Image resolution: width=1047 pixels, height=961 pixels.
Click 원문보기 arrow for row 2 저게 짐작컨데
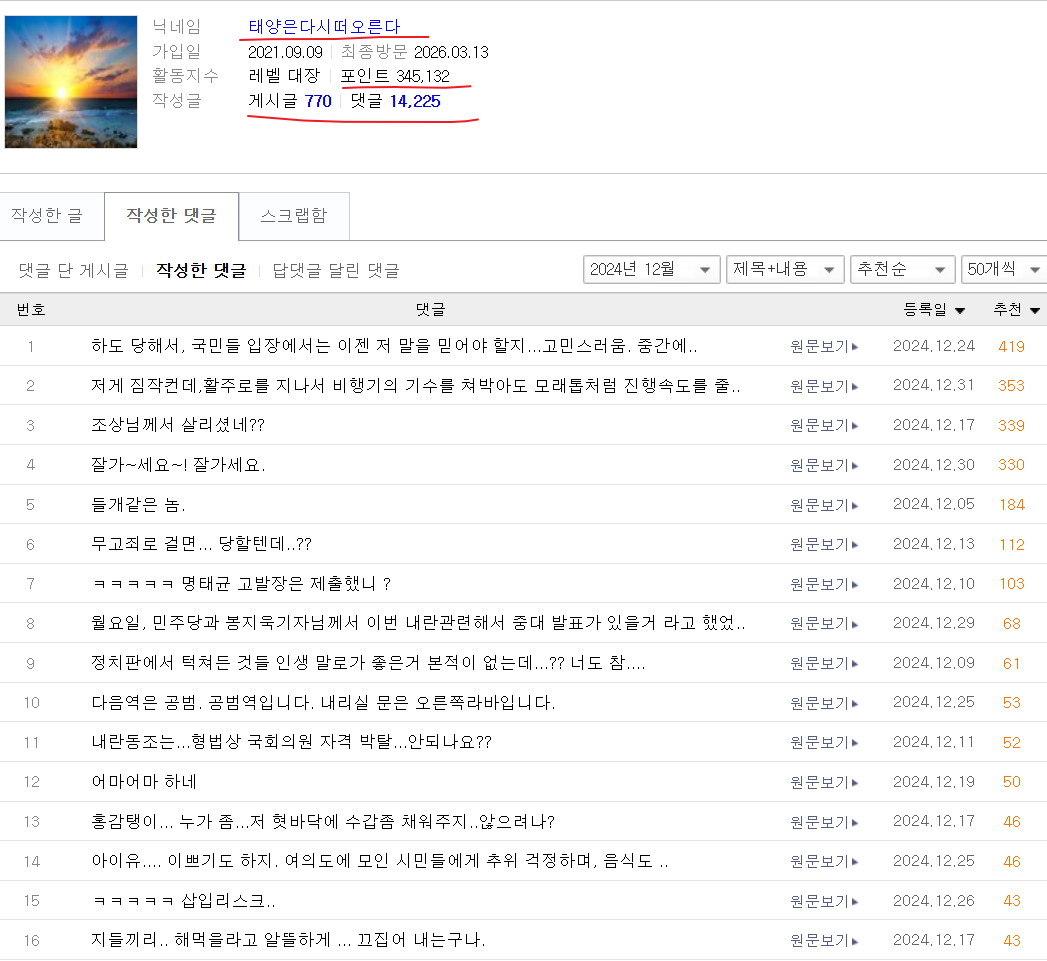click(x=824, y=386)
